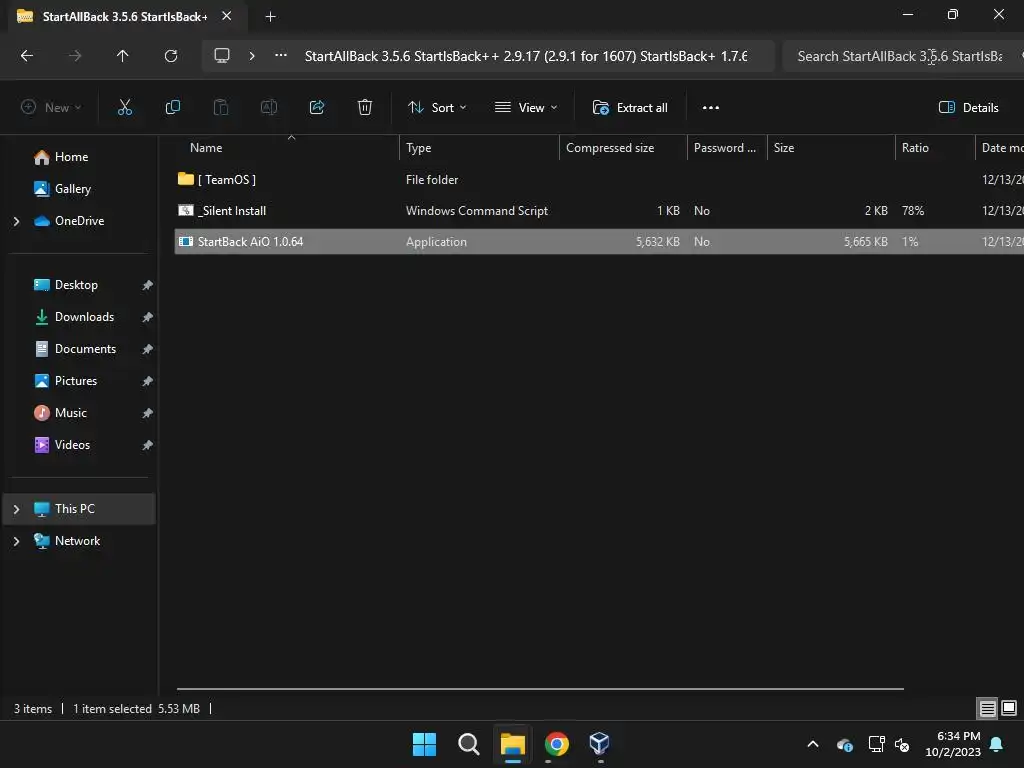Image resolution: width=1024 pixels, height=768 pixels.
Task: Go back to the previous folder
Action: click(27, 56)
